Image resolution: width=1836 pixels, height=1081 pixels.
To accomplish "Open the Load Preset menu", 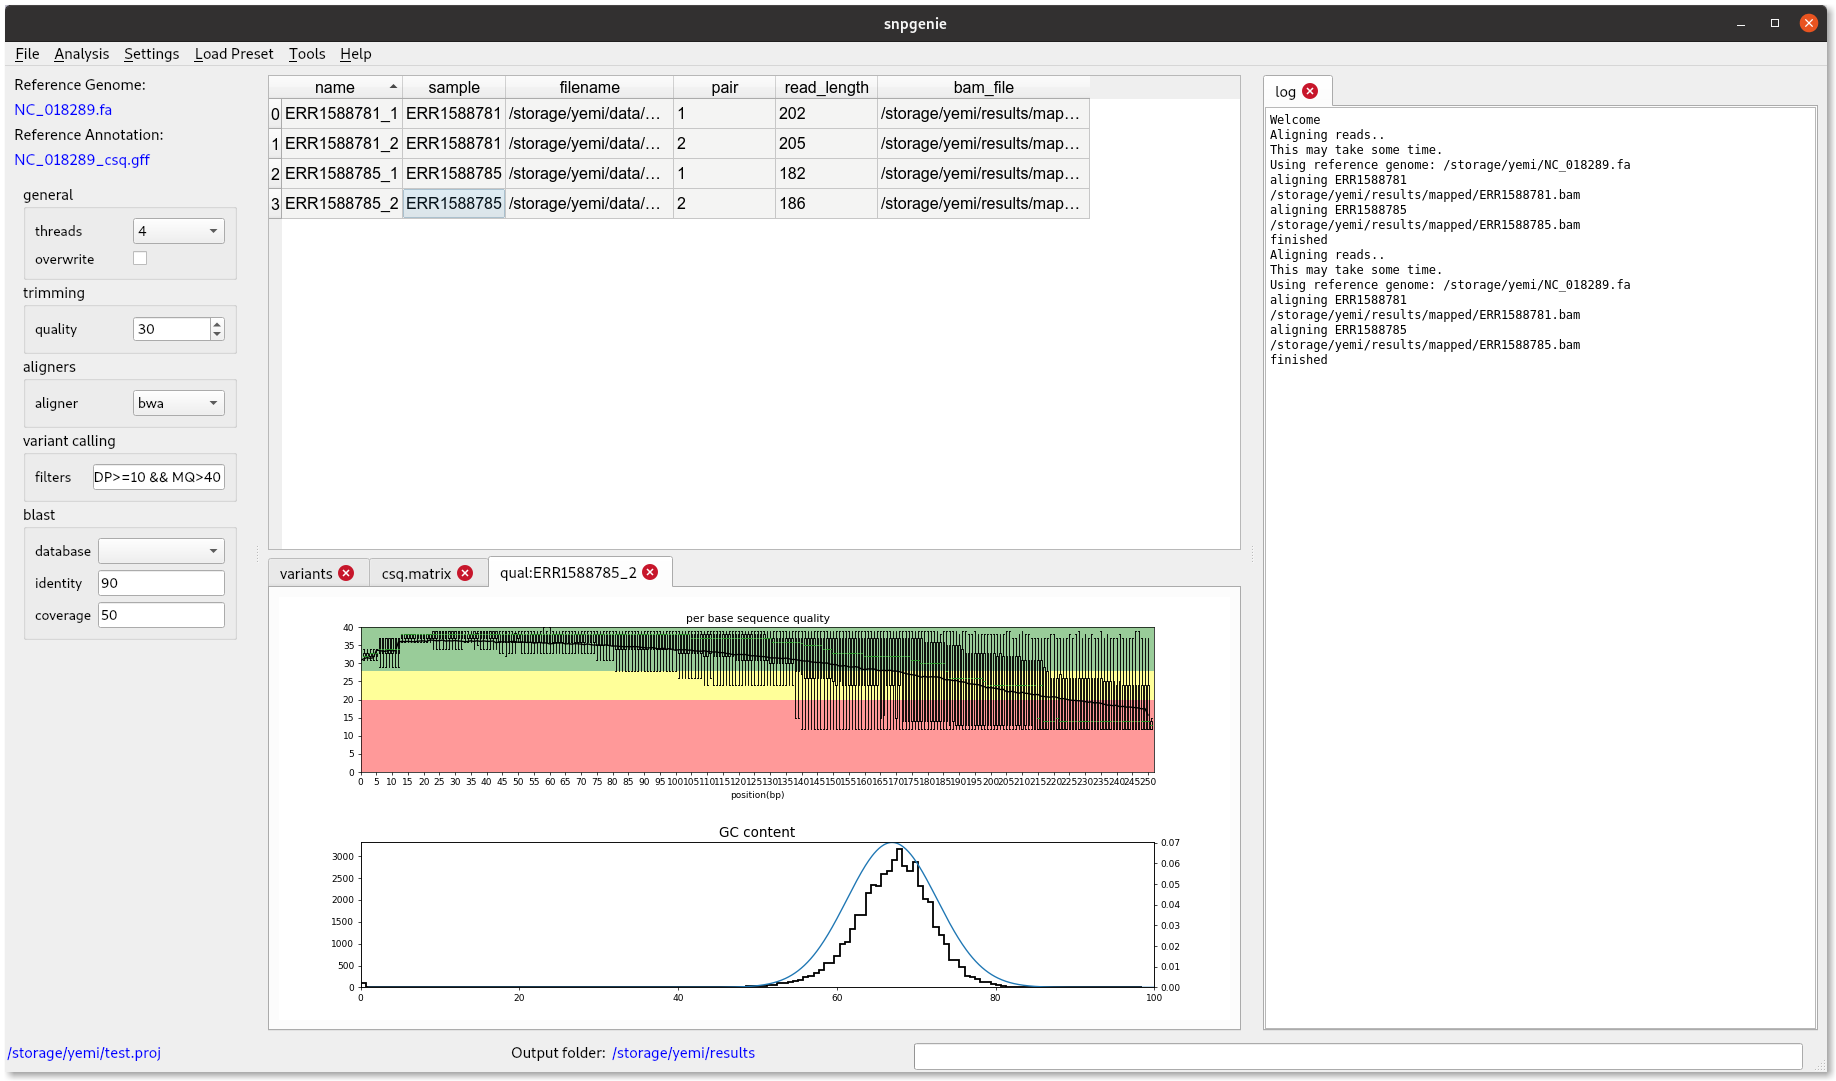I will point(233,54).
